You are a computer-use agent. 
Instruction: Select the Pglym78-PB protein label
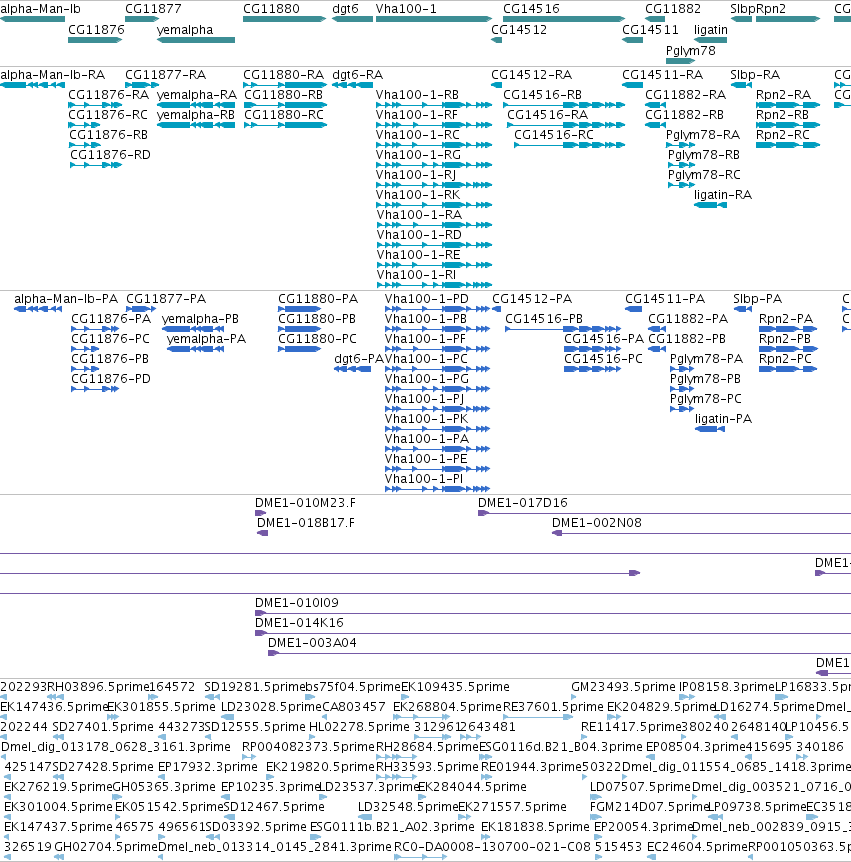point(705,379)
